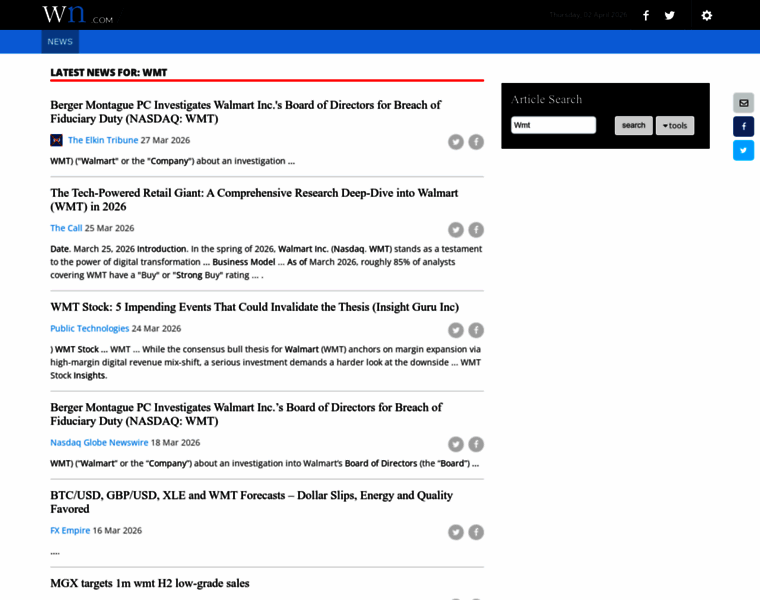Click the WN.com logo
This screenshot has height=600, width=760.
click(77, 15)
